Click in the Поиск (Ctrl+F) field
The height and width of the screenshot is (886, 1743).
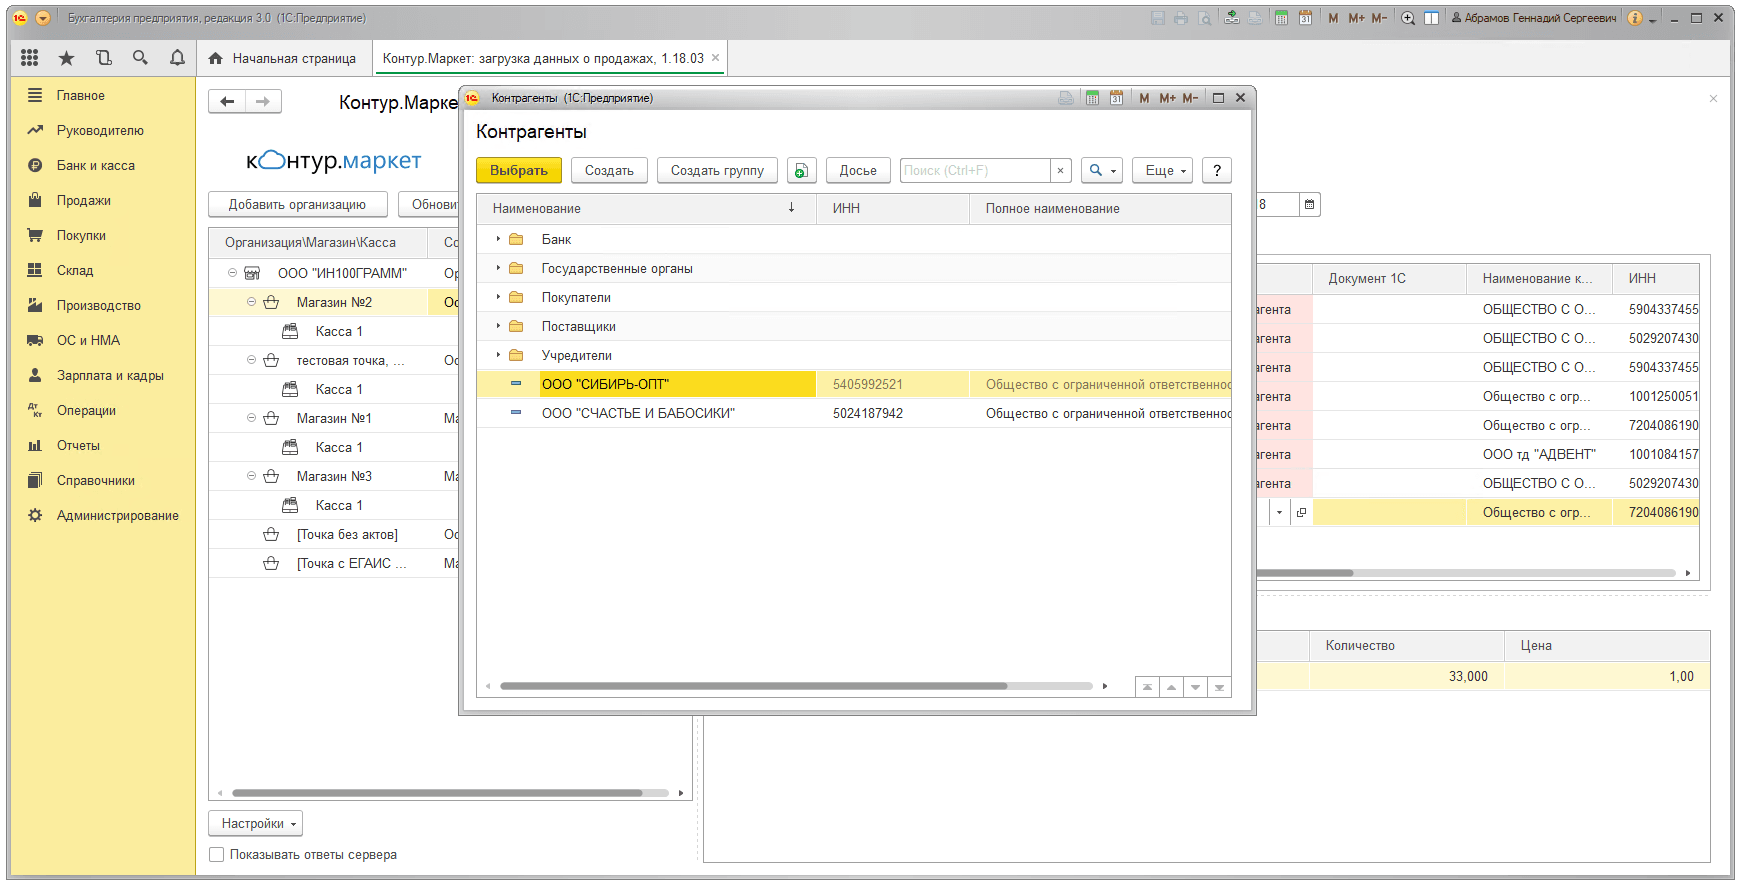click(x=975, y=171)
